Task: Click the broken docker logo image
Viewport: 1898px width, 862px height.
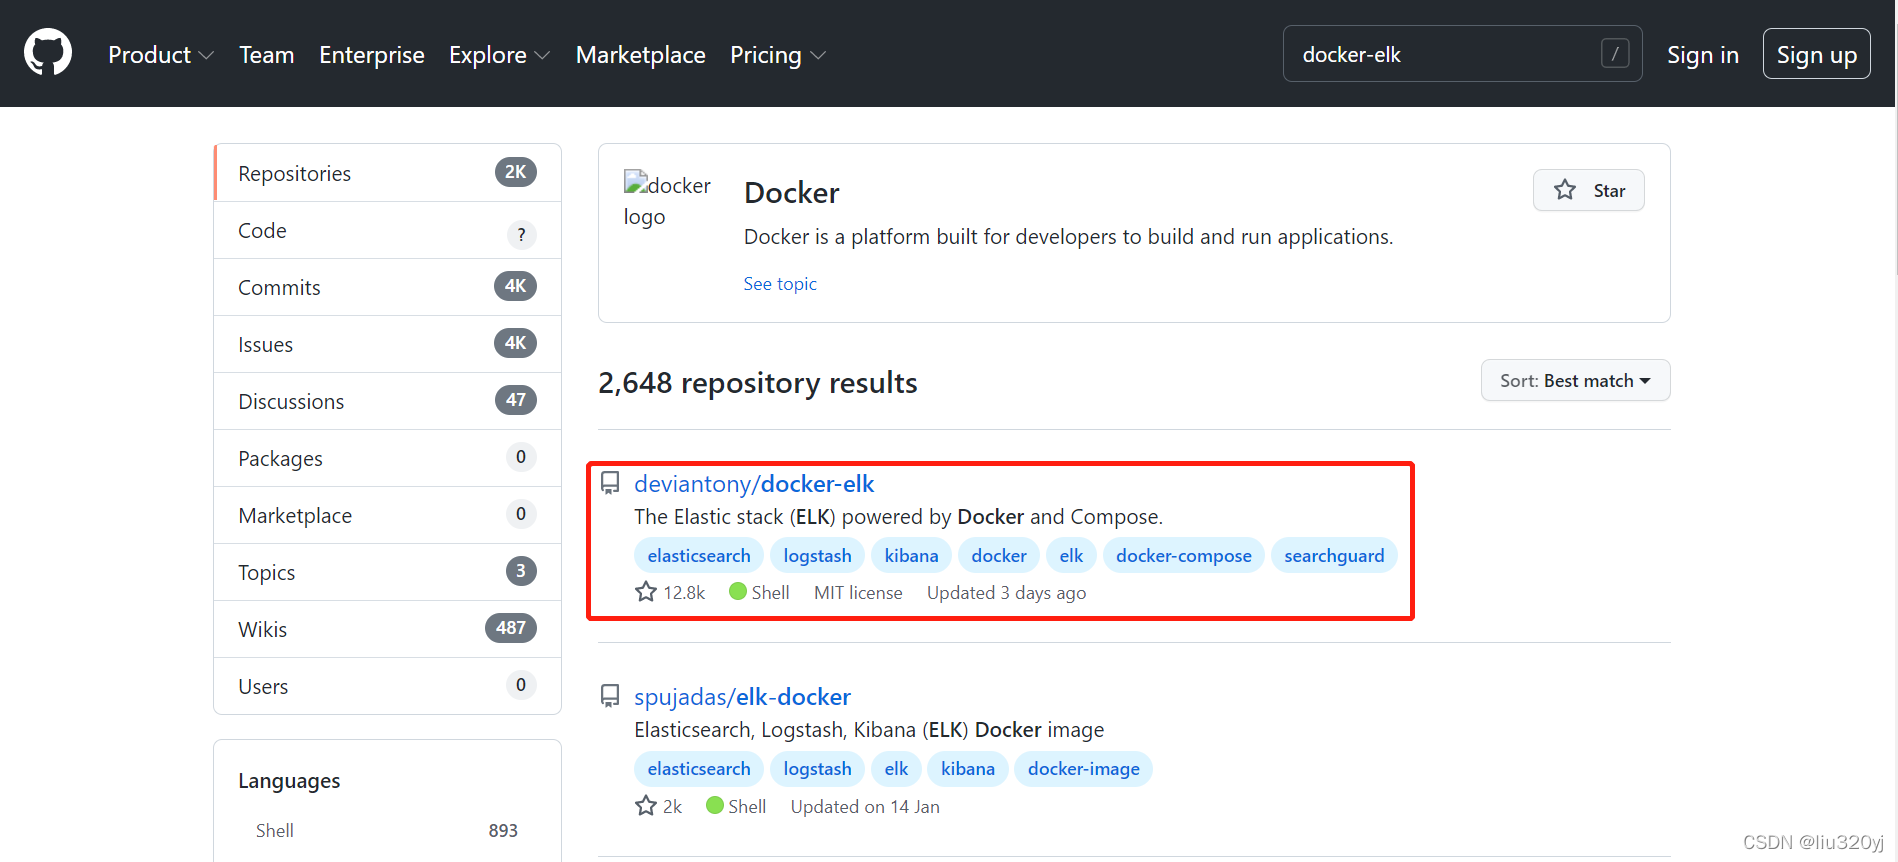Action: tap(667, 200)
